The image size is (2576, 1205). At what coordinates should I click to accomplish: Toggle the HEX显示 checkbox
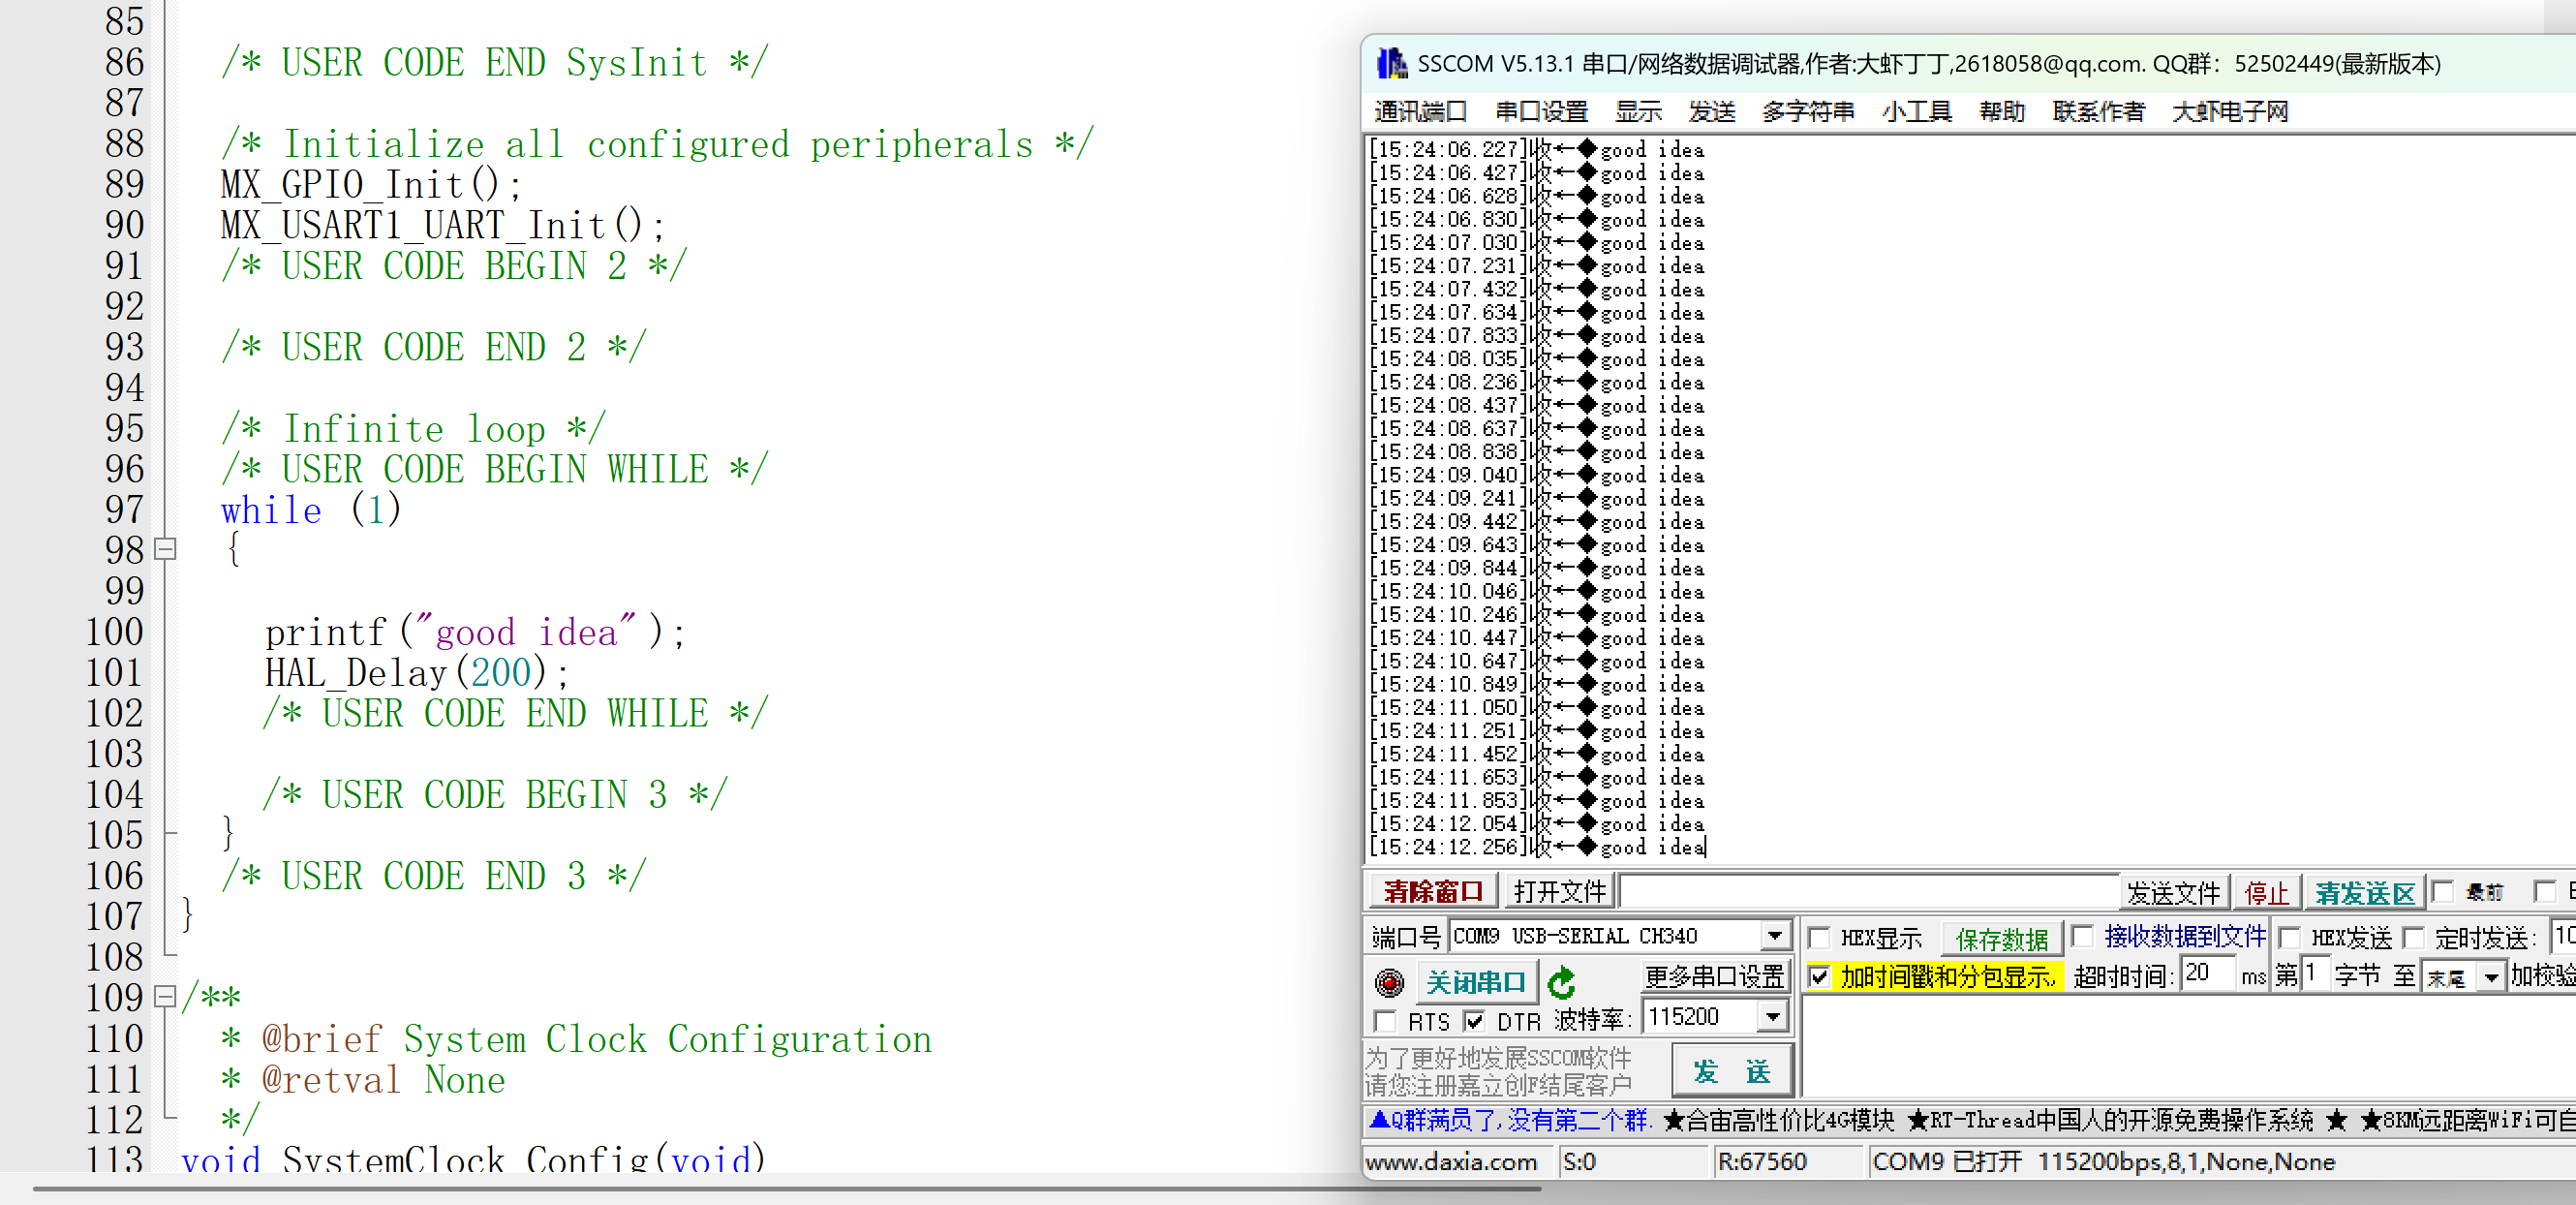[1820, 938]
